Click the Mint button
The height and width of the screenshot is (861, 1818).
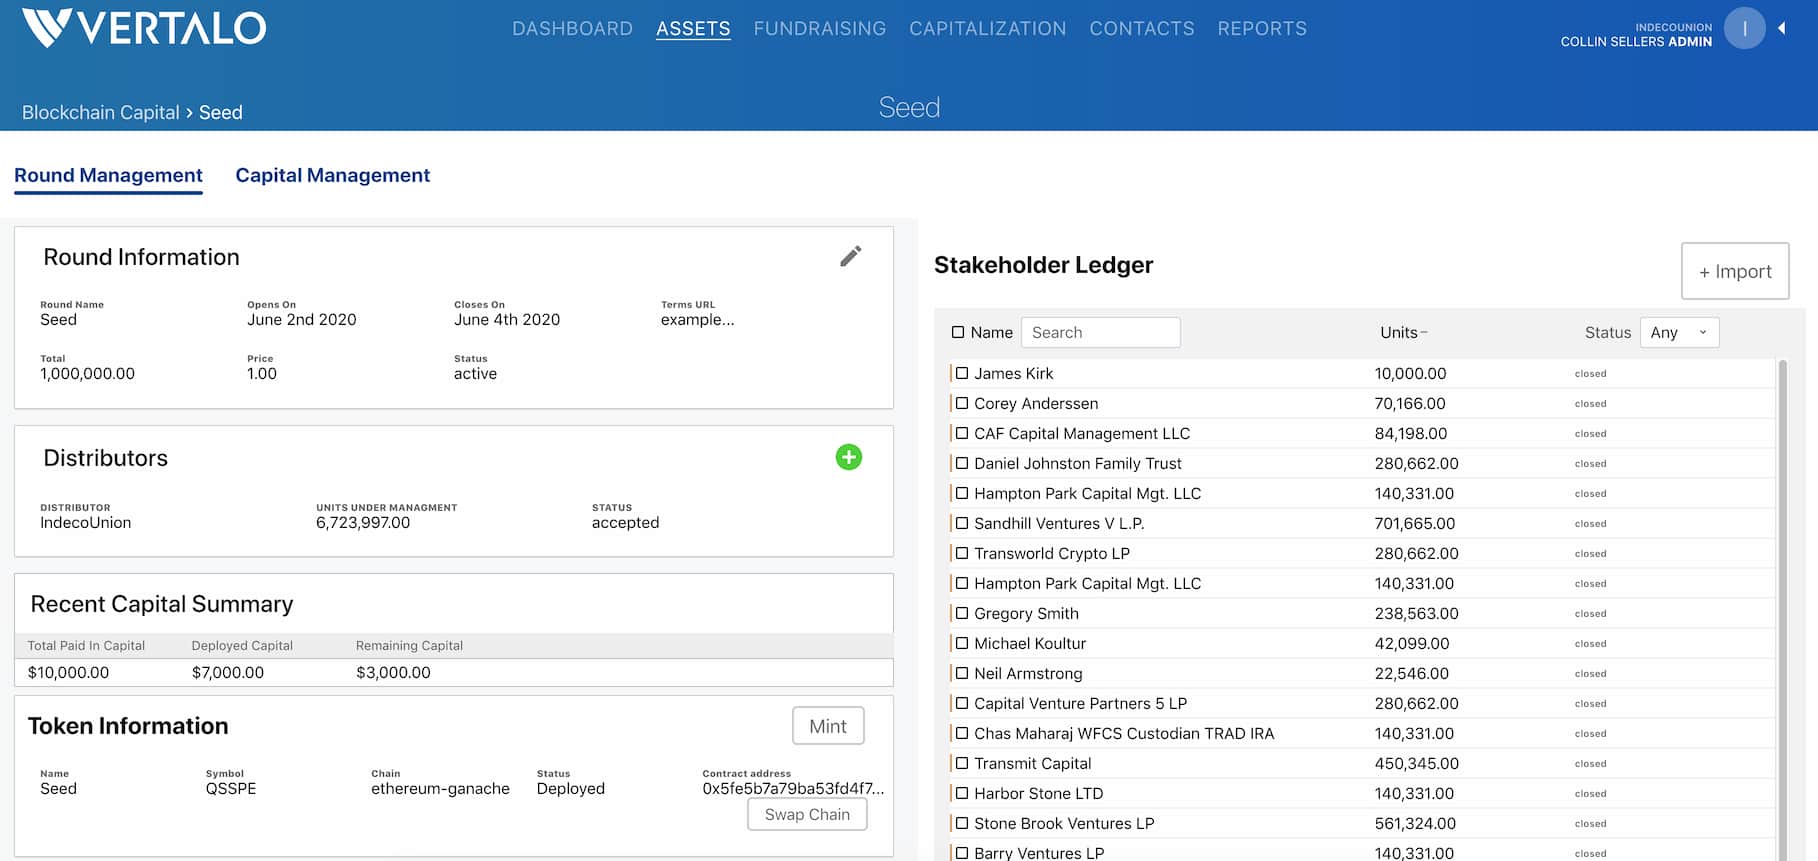828,726
